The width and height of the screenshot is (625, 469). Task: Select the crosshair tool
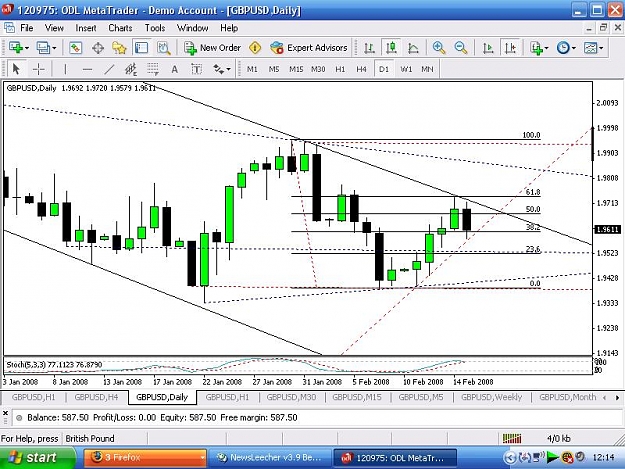click(x=38, y=69)
